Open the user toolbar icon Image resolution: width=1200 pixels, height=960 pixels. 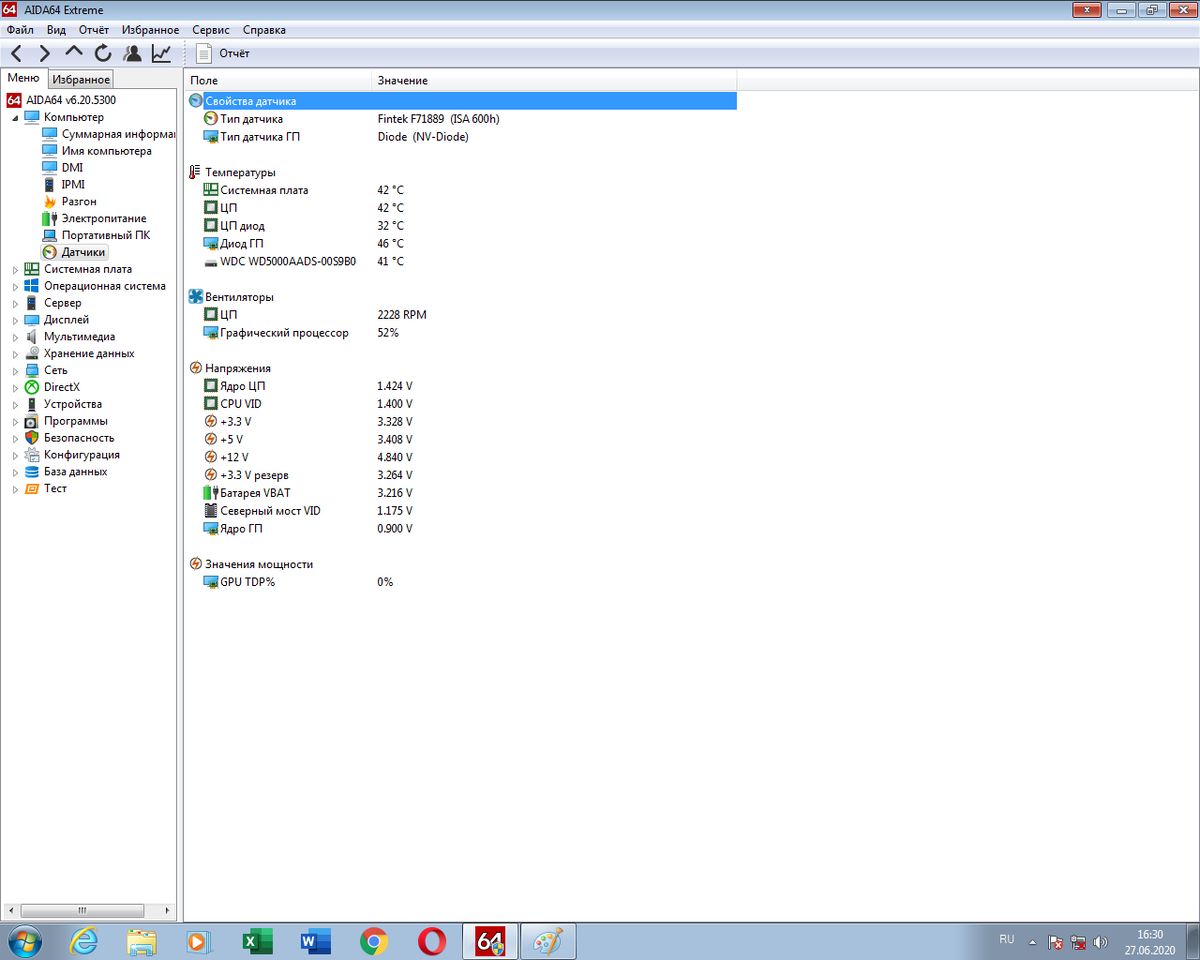click(x=132, y=53)
